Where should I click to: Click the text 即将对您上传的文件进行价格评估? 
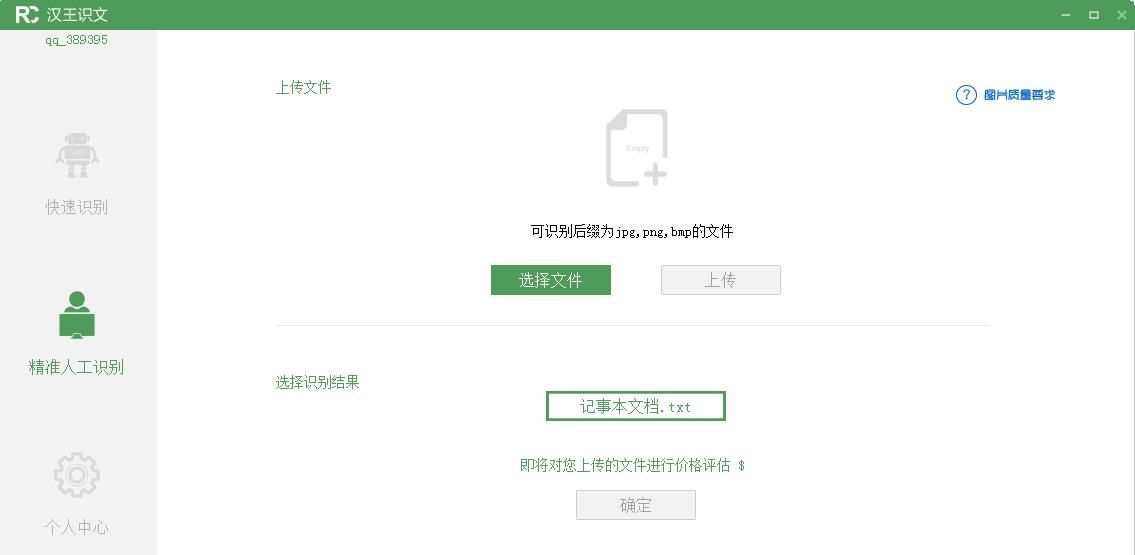click(x=625, y=465)
